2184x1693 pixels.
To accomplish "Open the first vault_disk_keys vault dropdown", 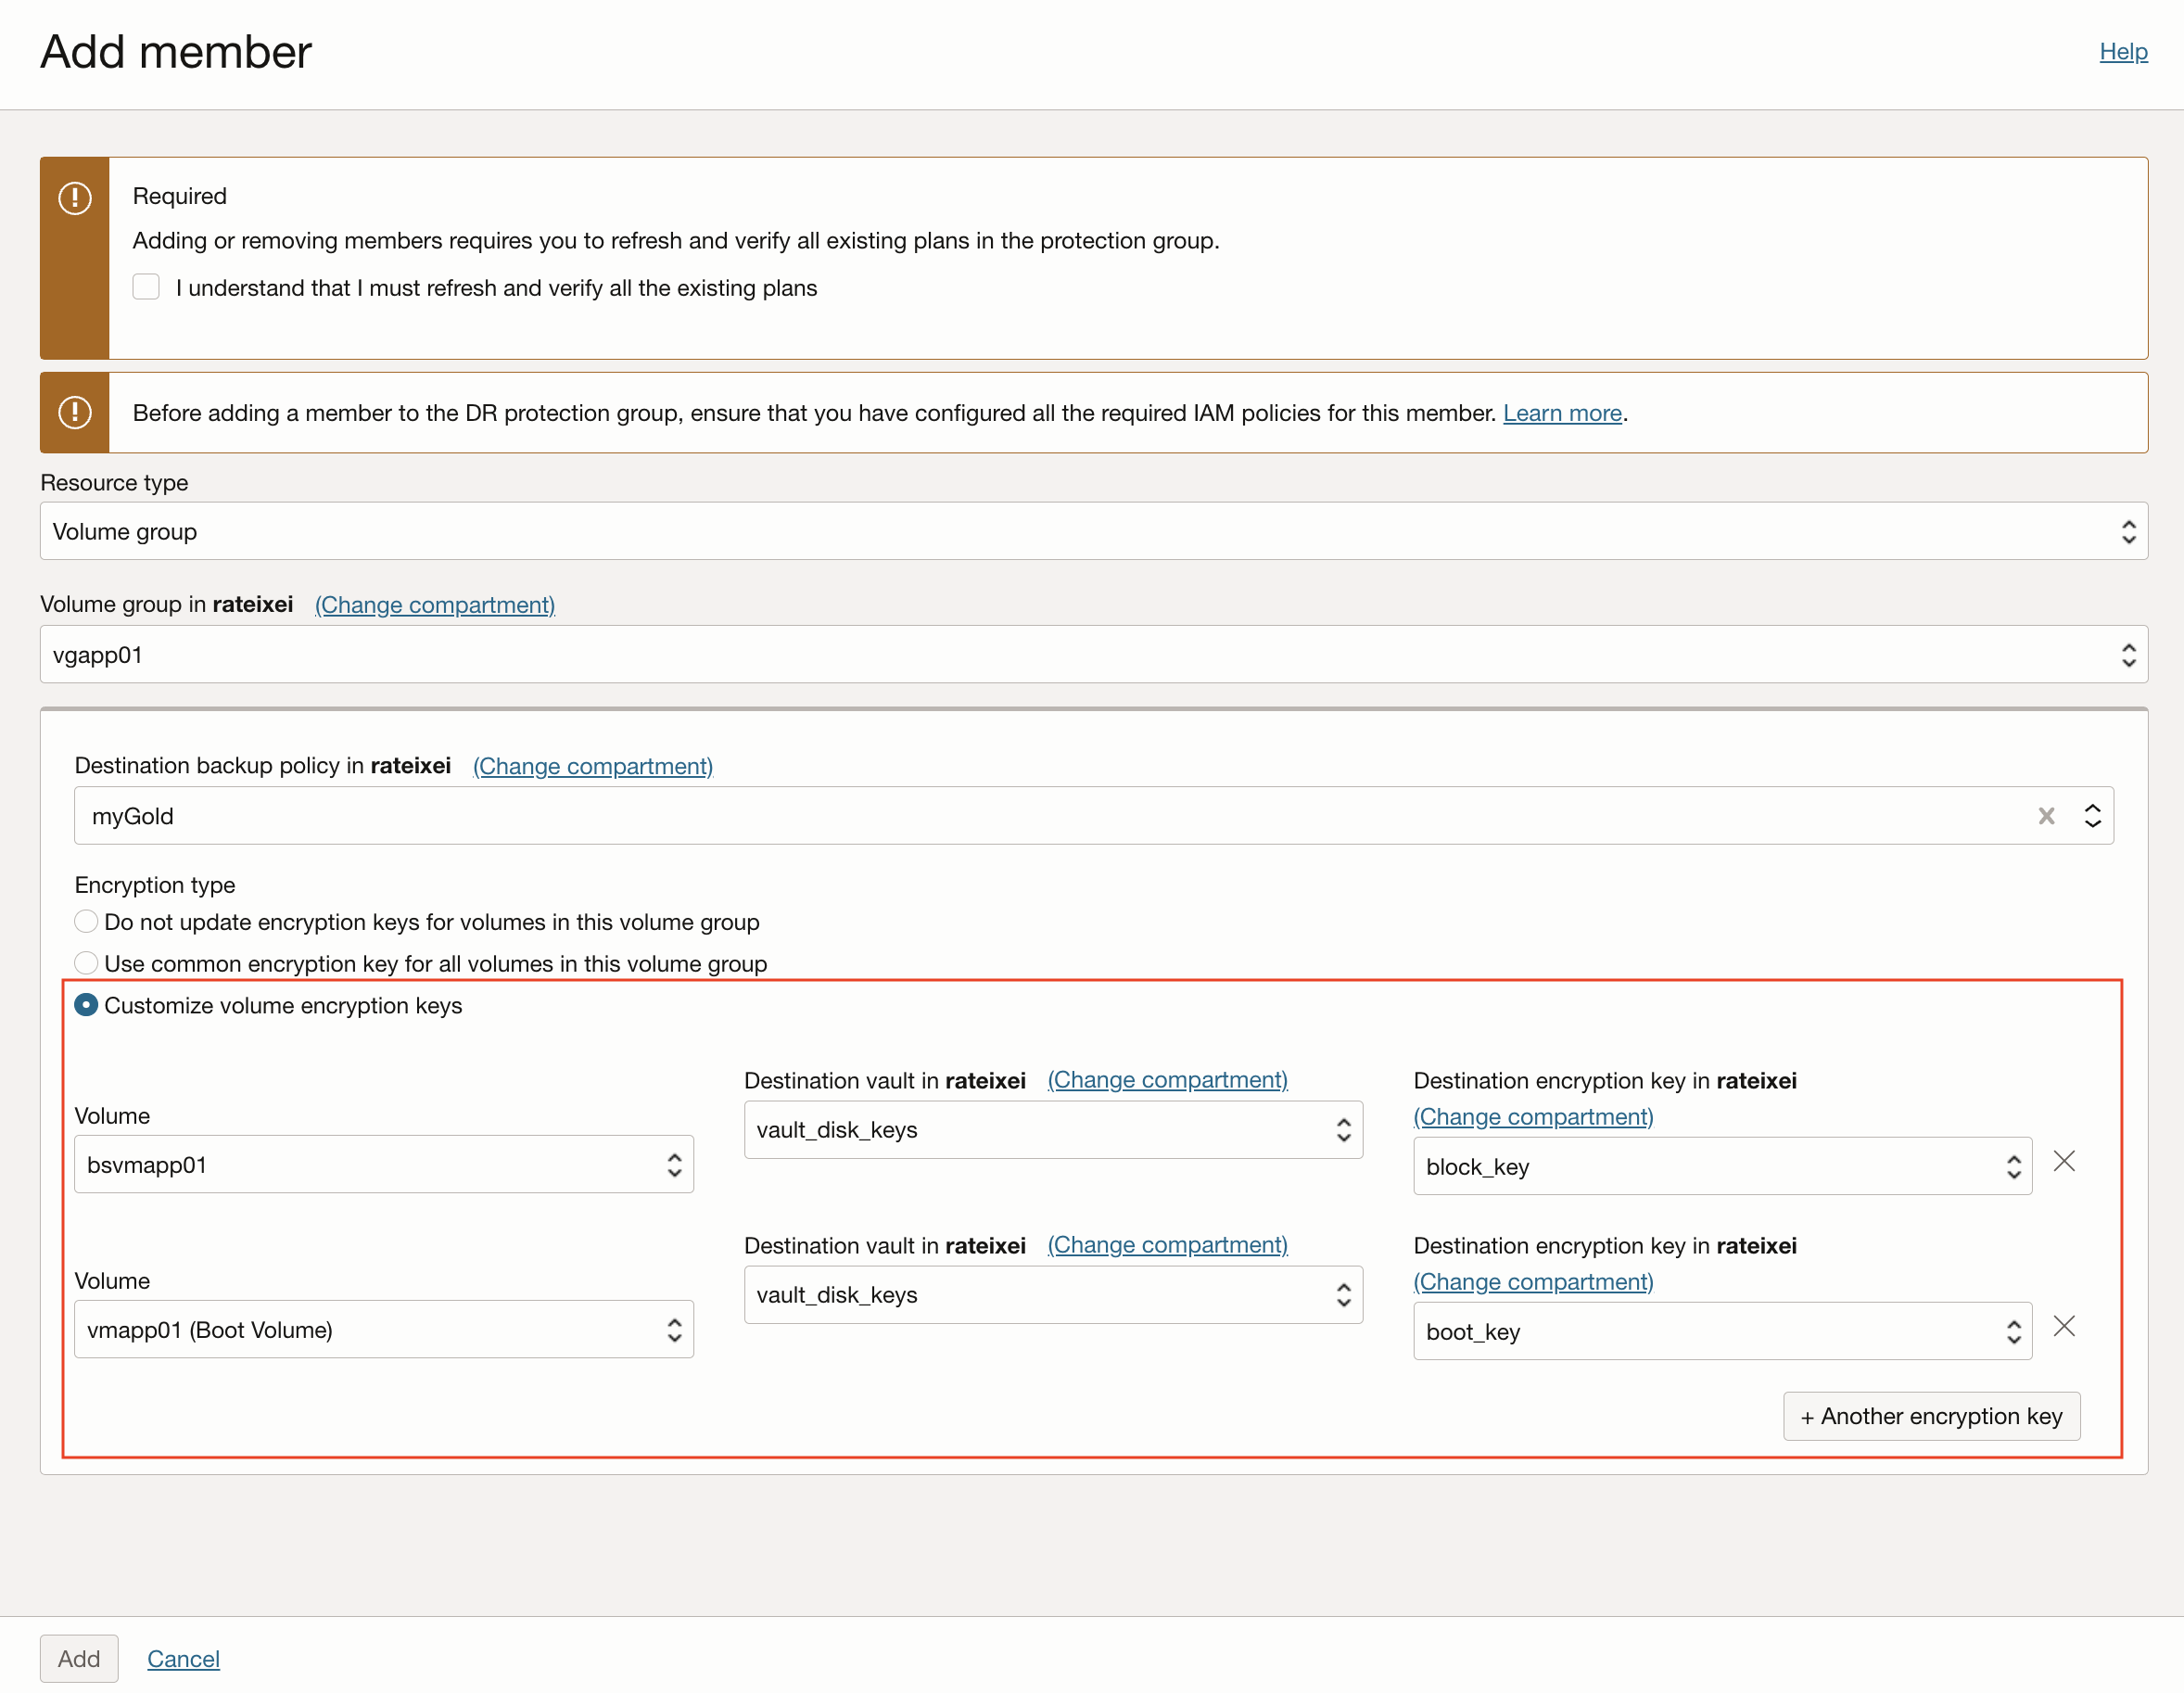I will click(1052, 1130).
